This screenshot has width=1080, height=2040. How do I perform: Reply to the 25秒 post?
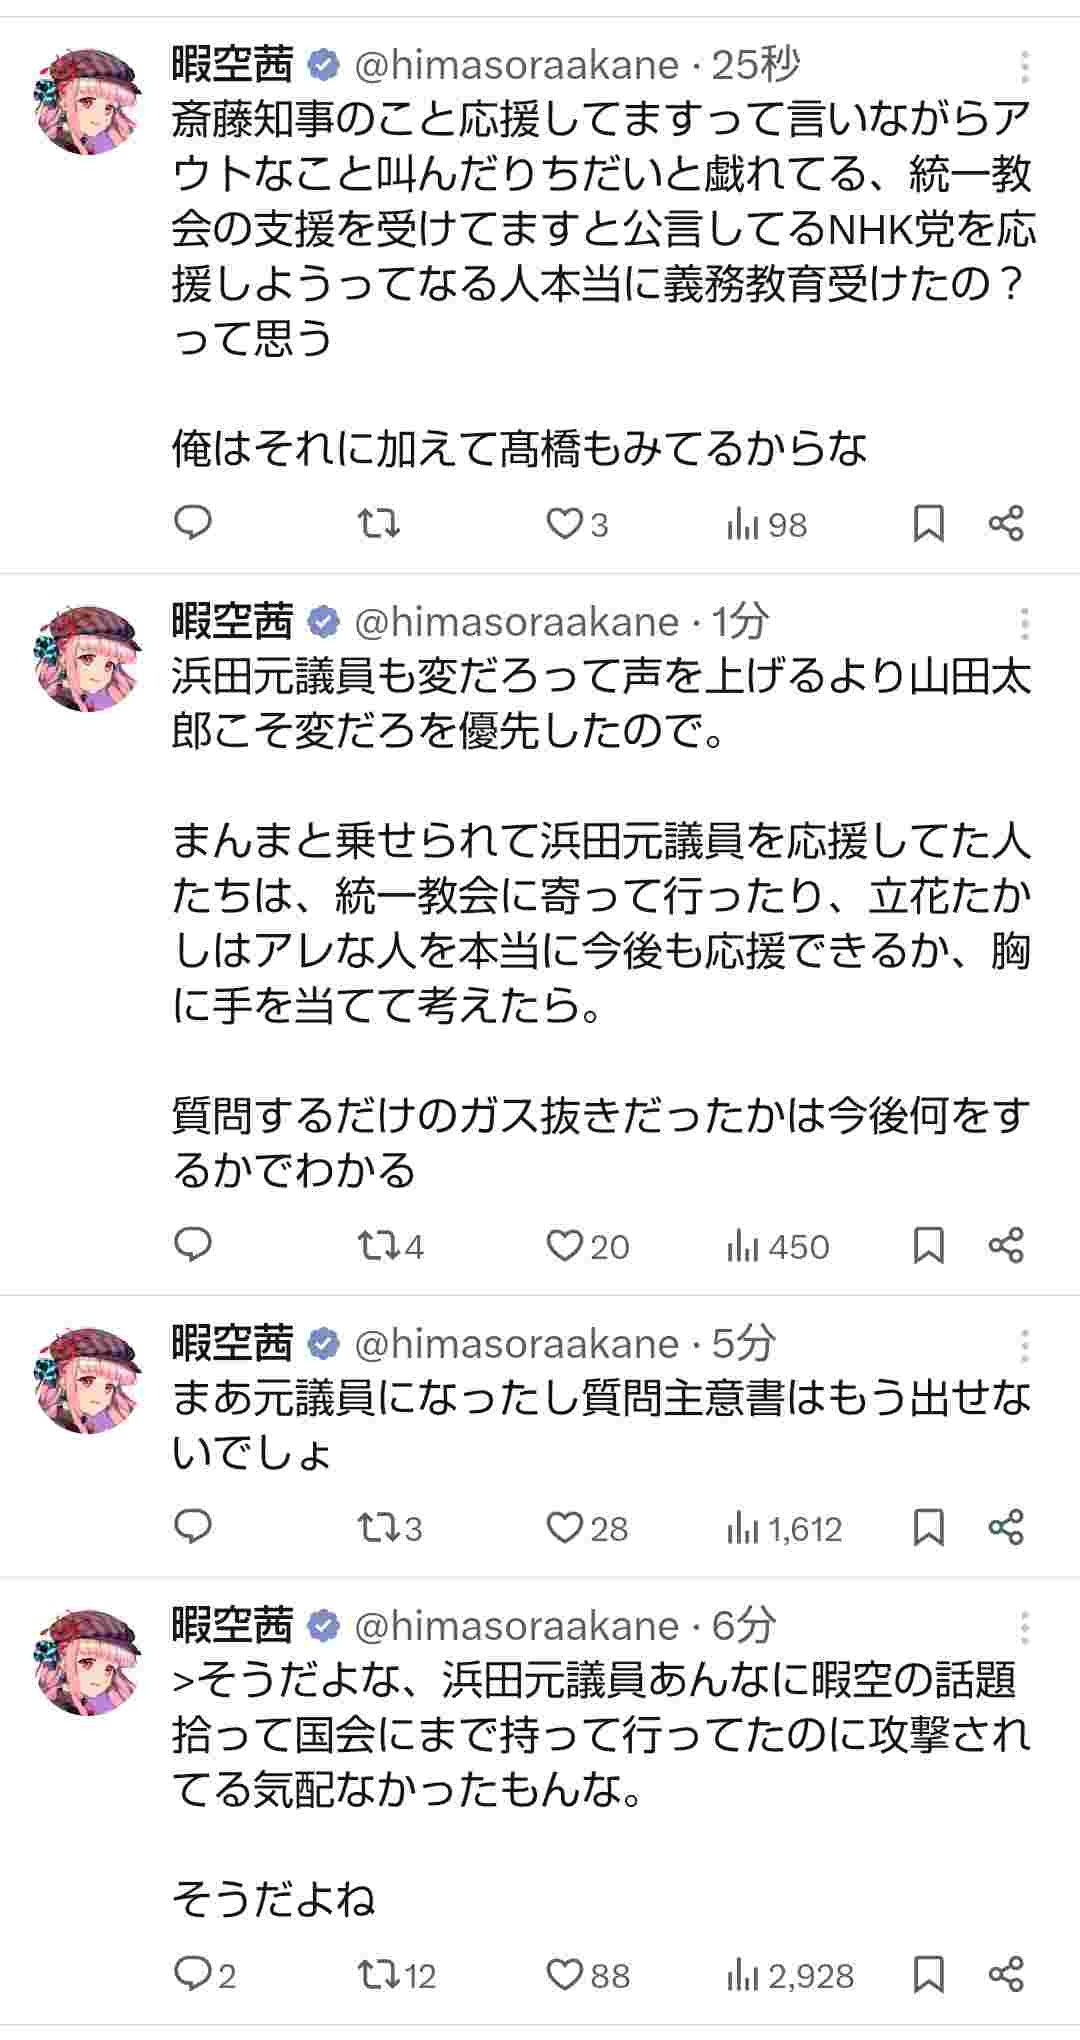193,523
